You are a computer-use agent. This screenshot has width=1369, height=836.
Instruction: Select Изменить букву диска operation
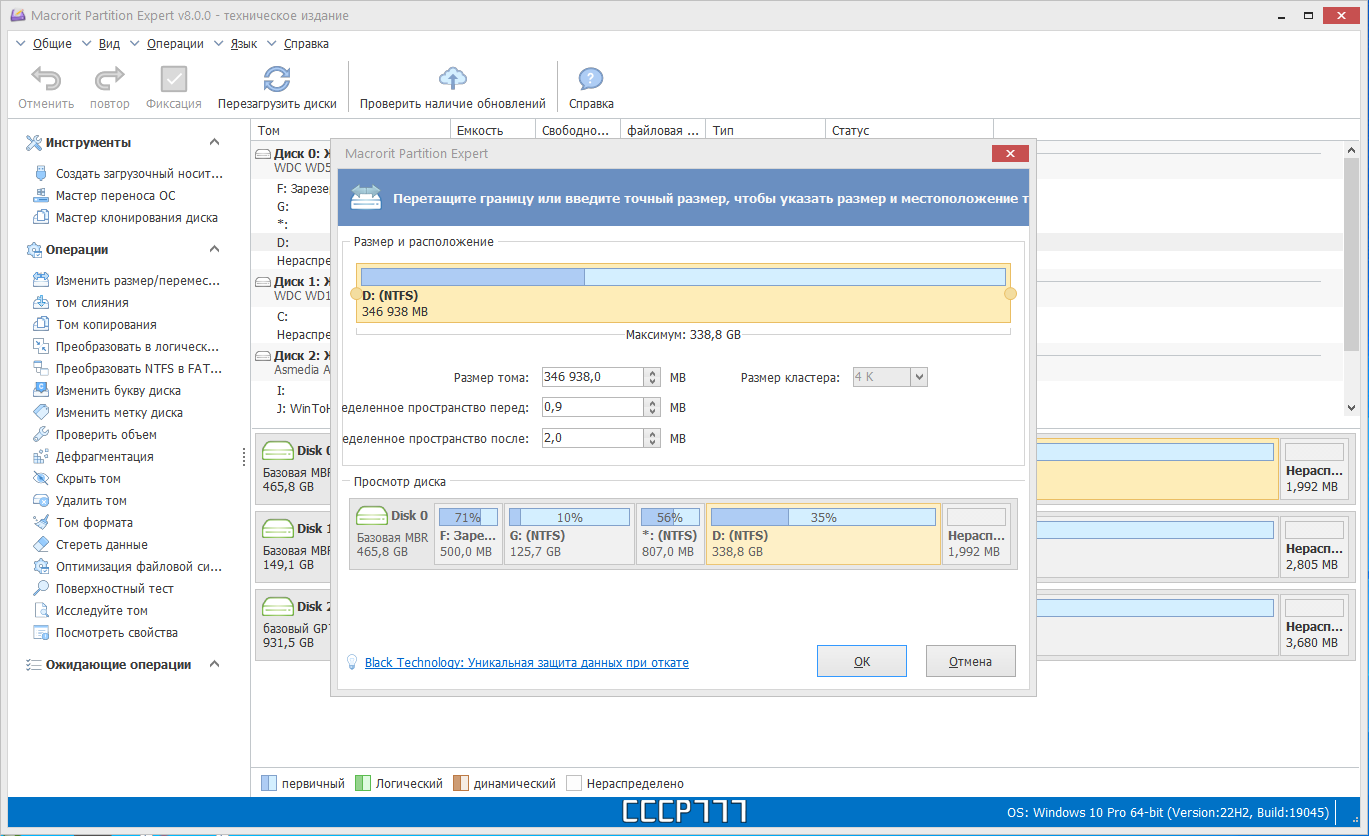107,391
